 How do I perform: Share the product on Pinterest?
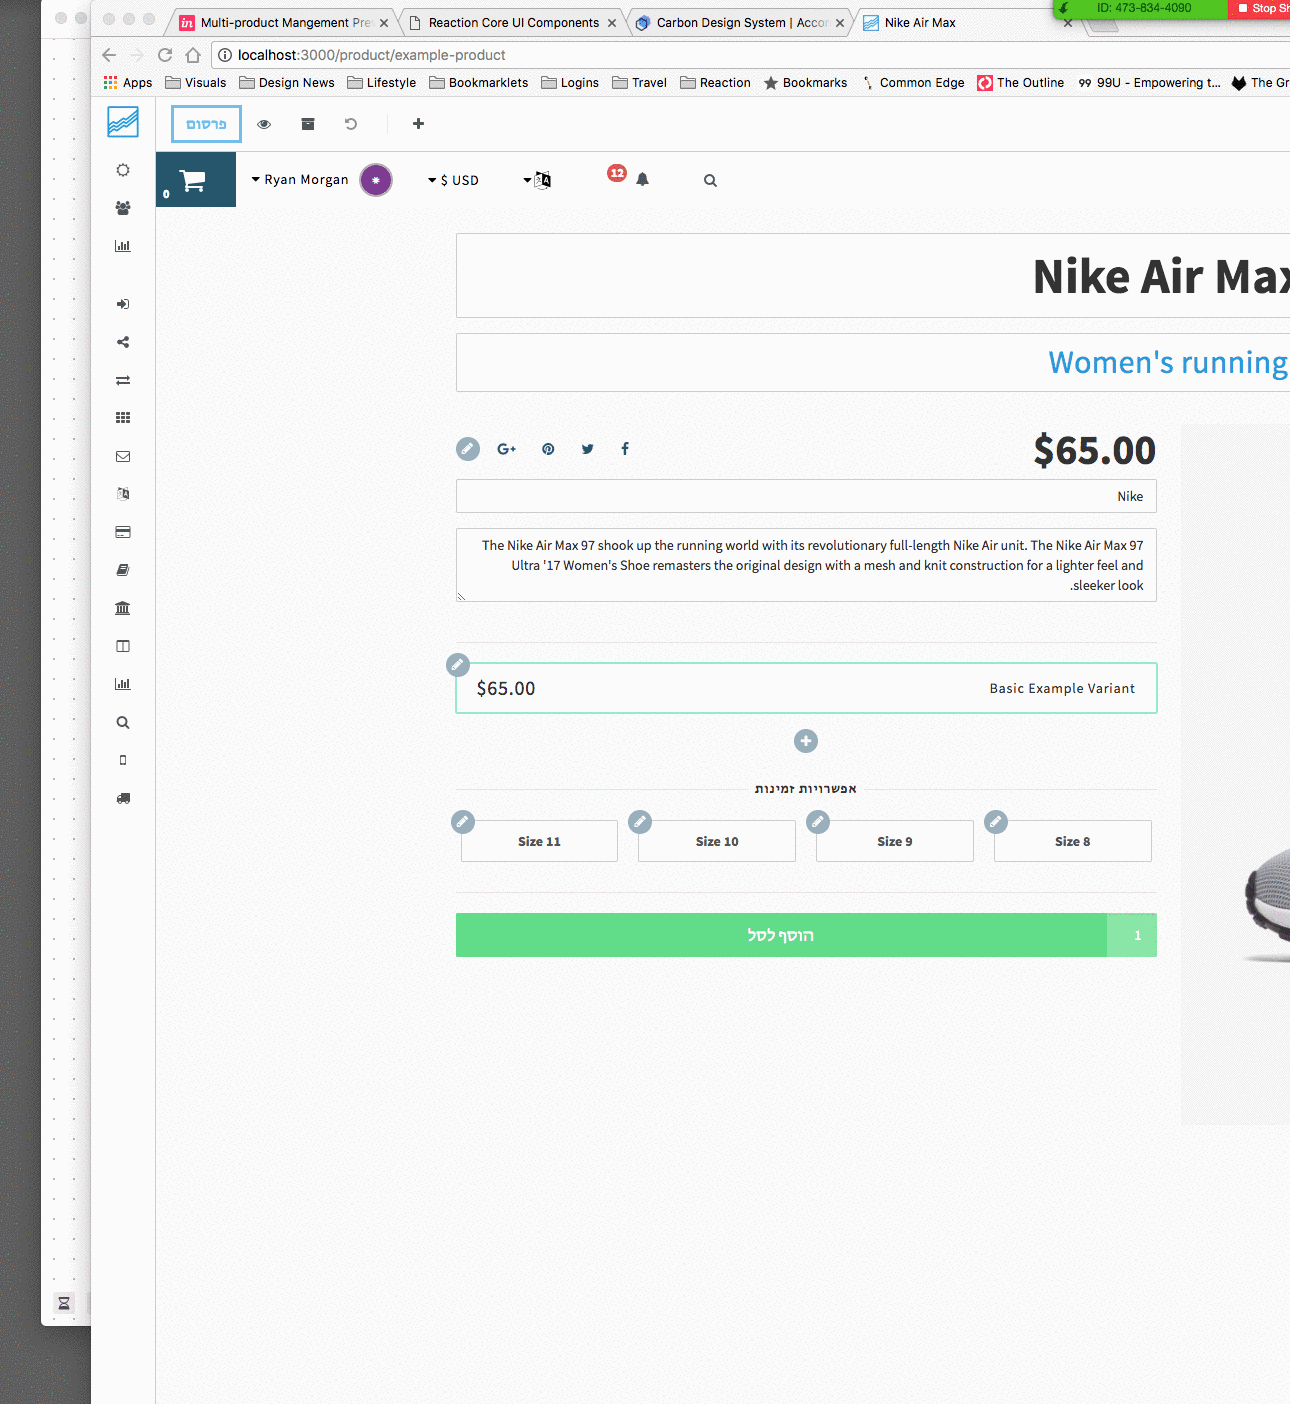(x=548, y=449)
